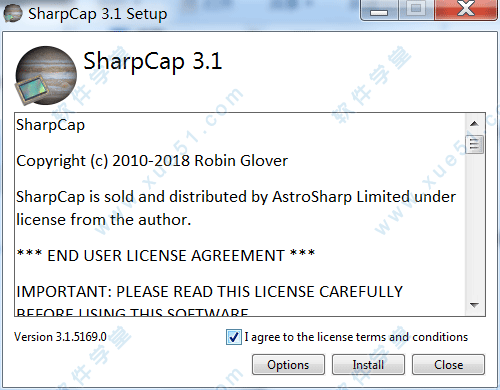Click the maximize button in title bar
The width and height of the screenshot is (500, 390).
pos(416,10)
